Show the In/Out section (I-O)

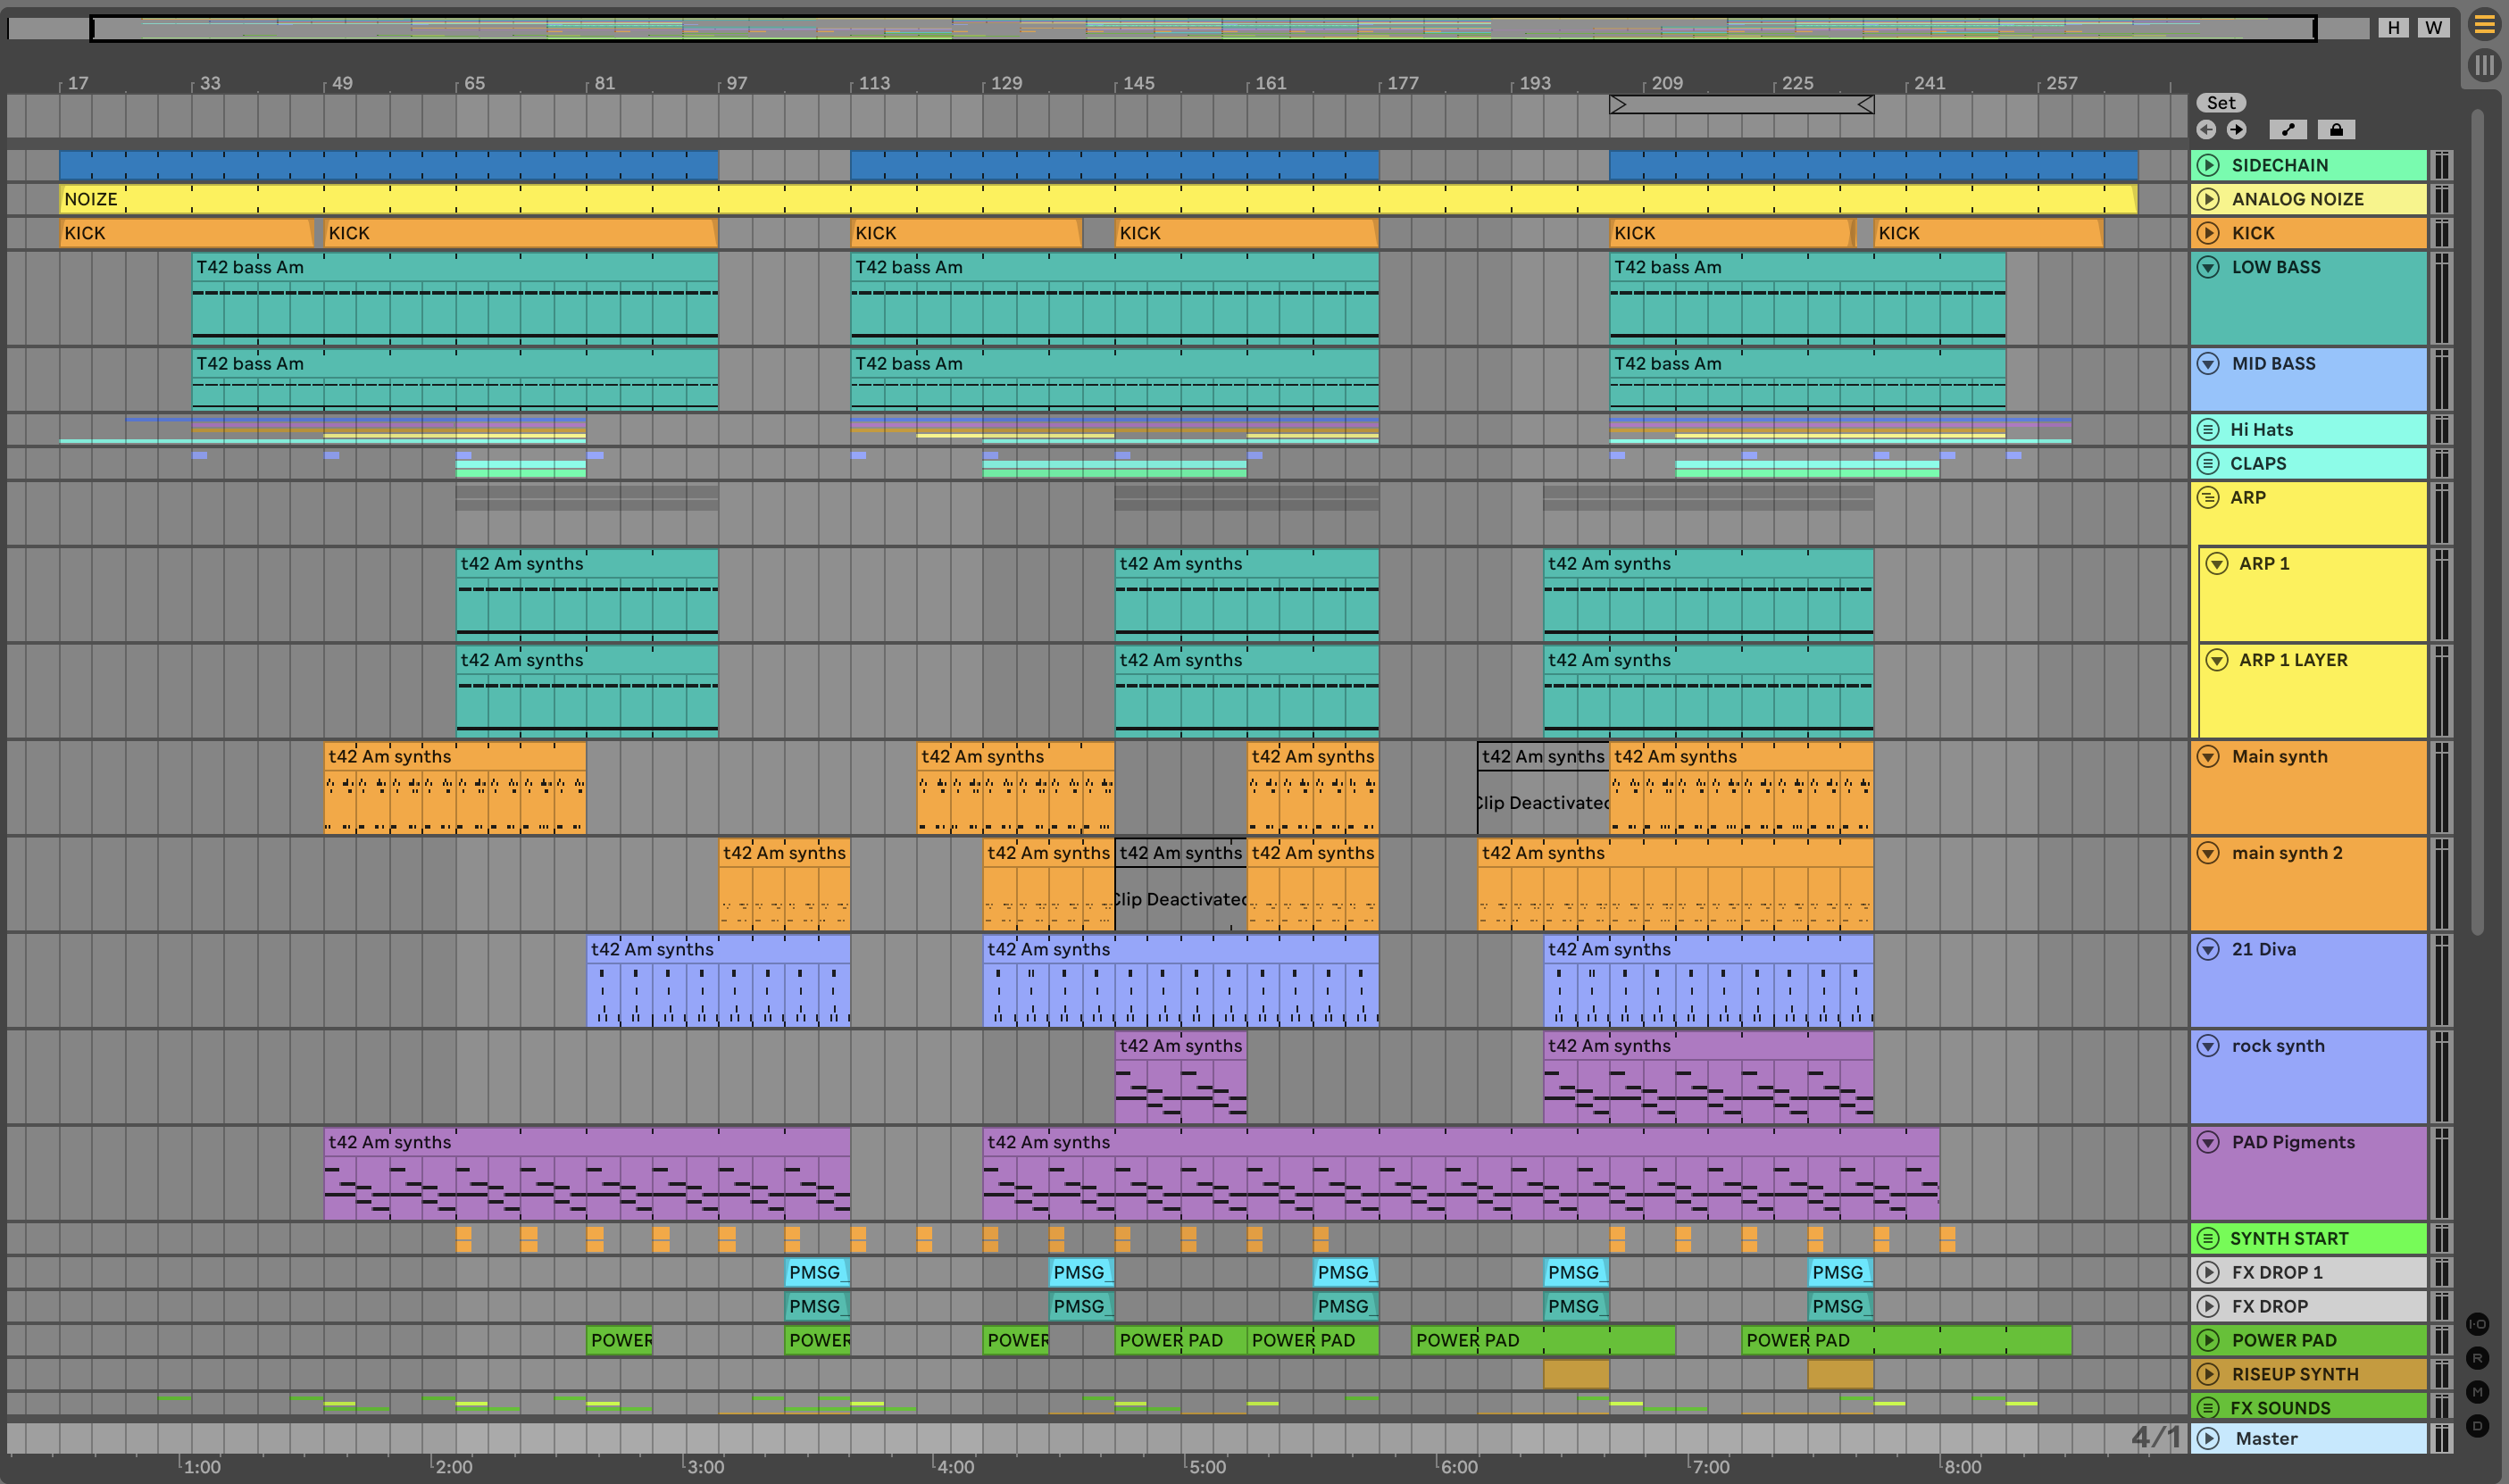[2477, 1324]
